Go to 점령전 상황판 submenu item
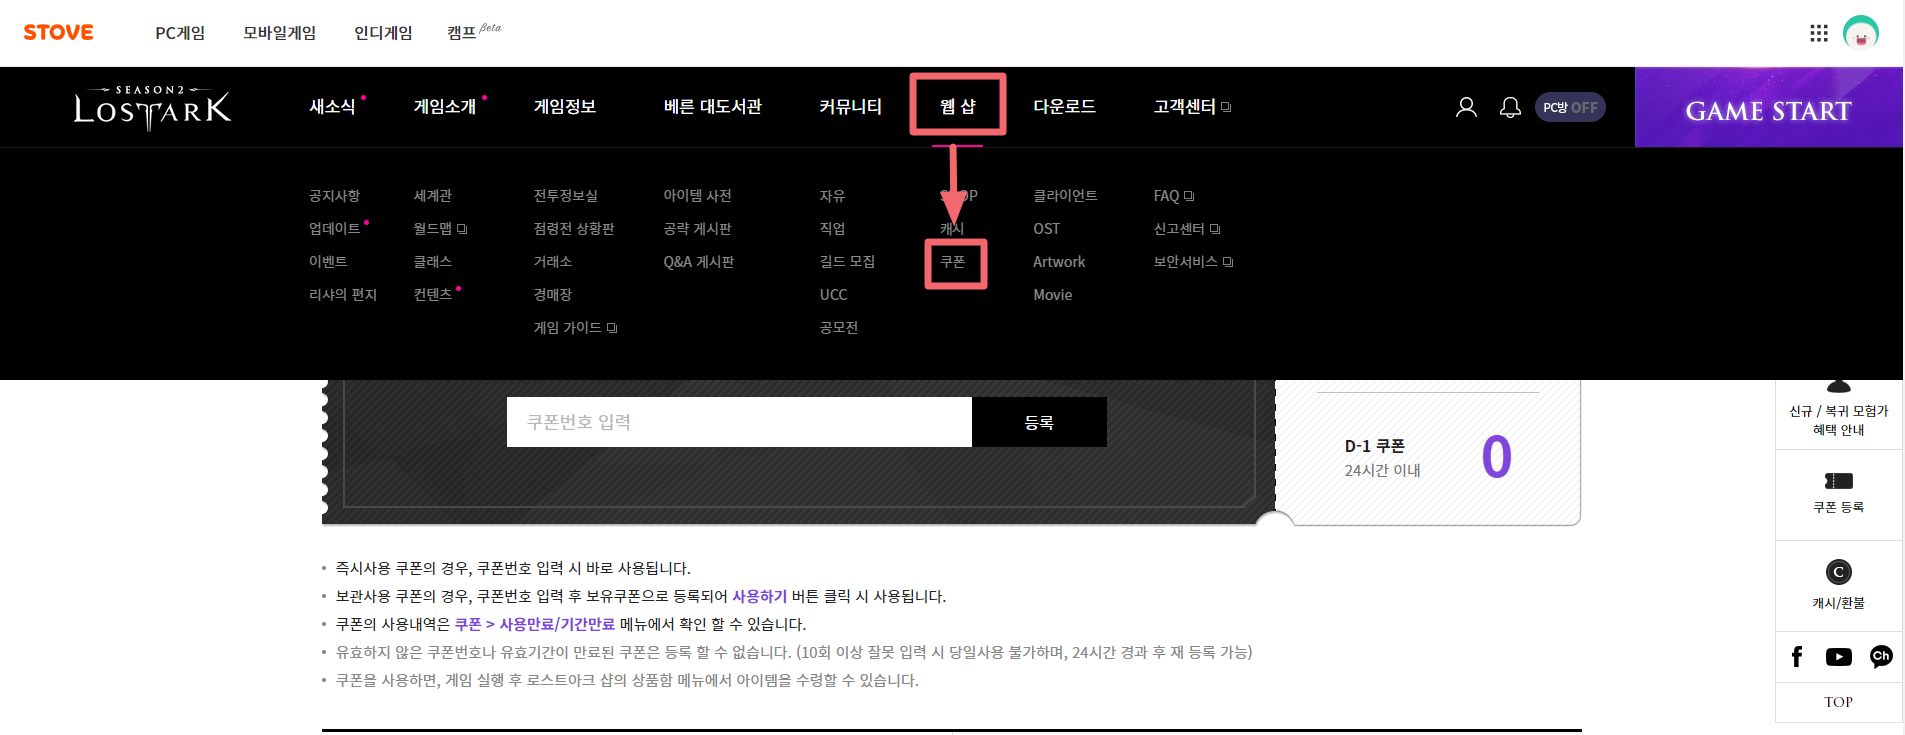 pos(574,229)
